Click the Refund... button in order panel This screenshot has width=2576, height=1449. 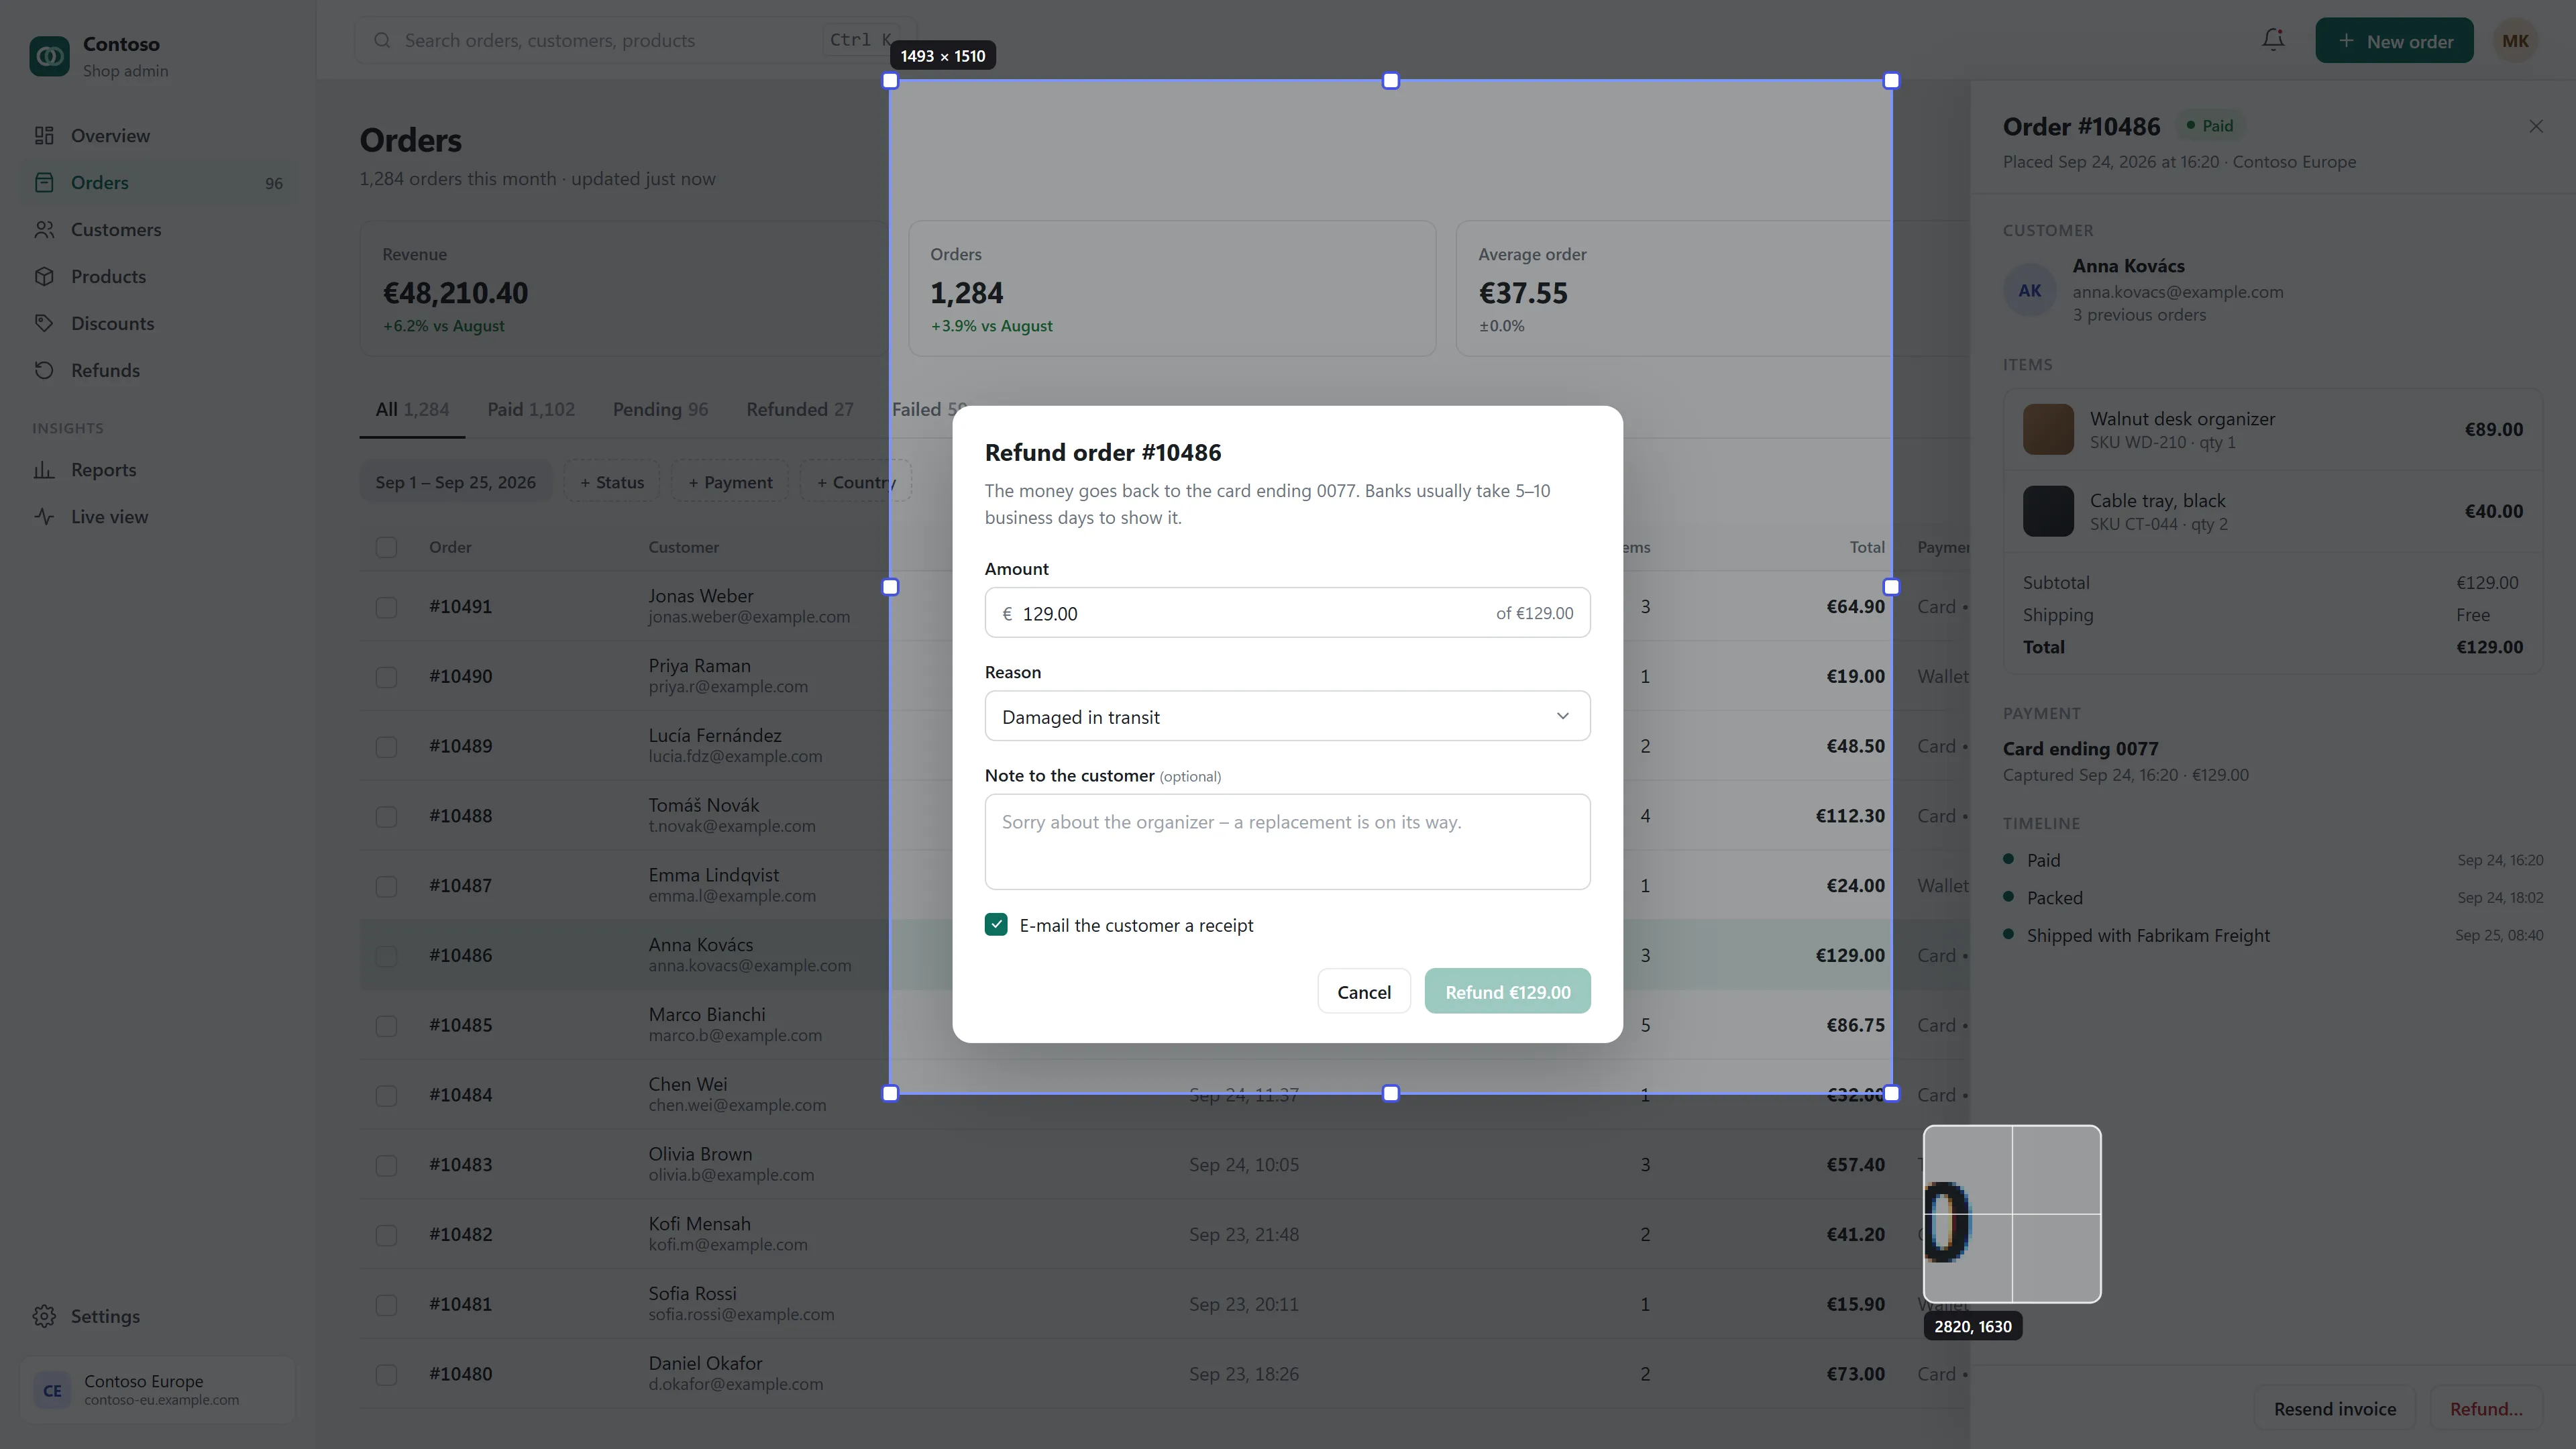[2486, 1409]
